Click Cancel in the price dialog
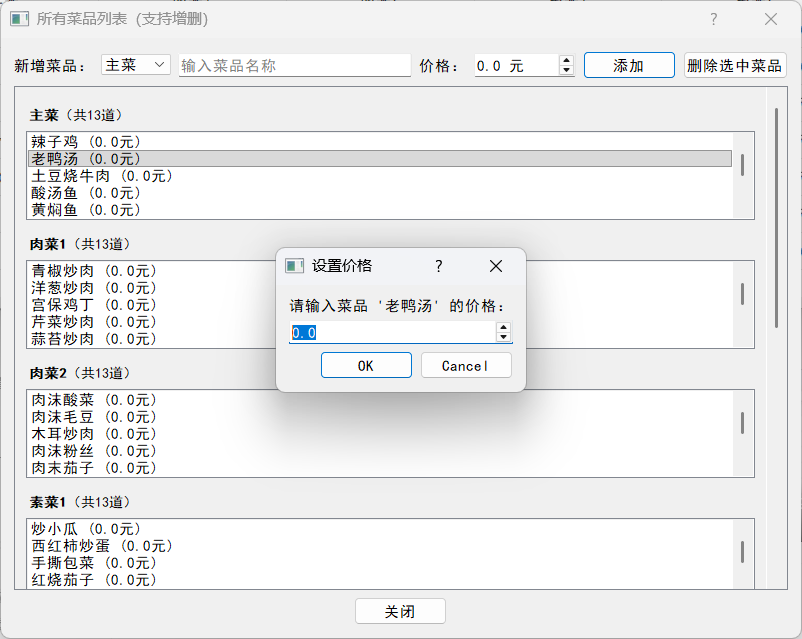This screenshot has width=802, height=639. 466,366
